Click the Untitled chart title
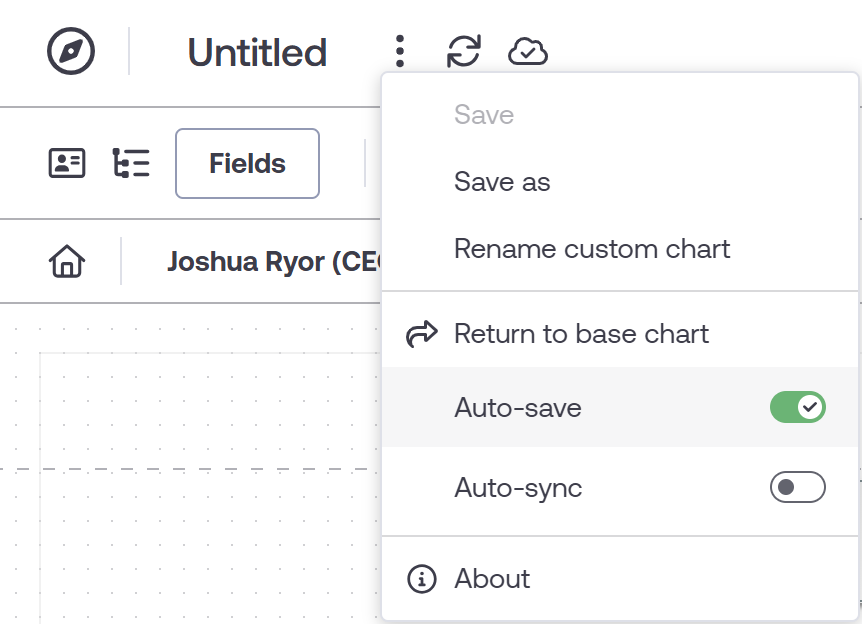 (x=256, y=52)
